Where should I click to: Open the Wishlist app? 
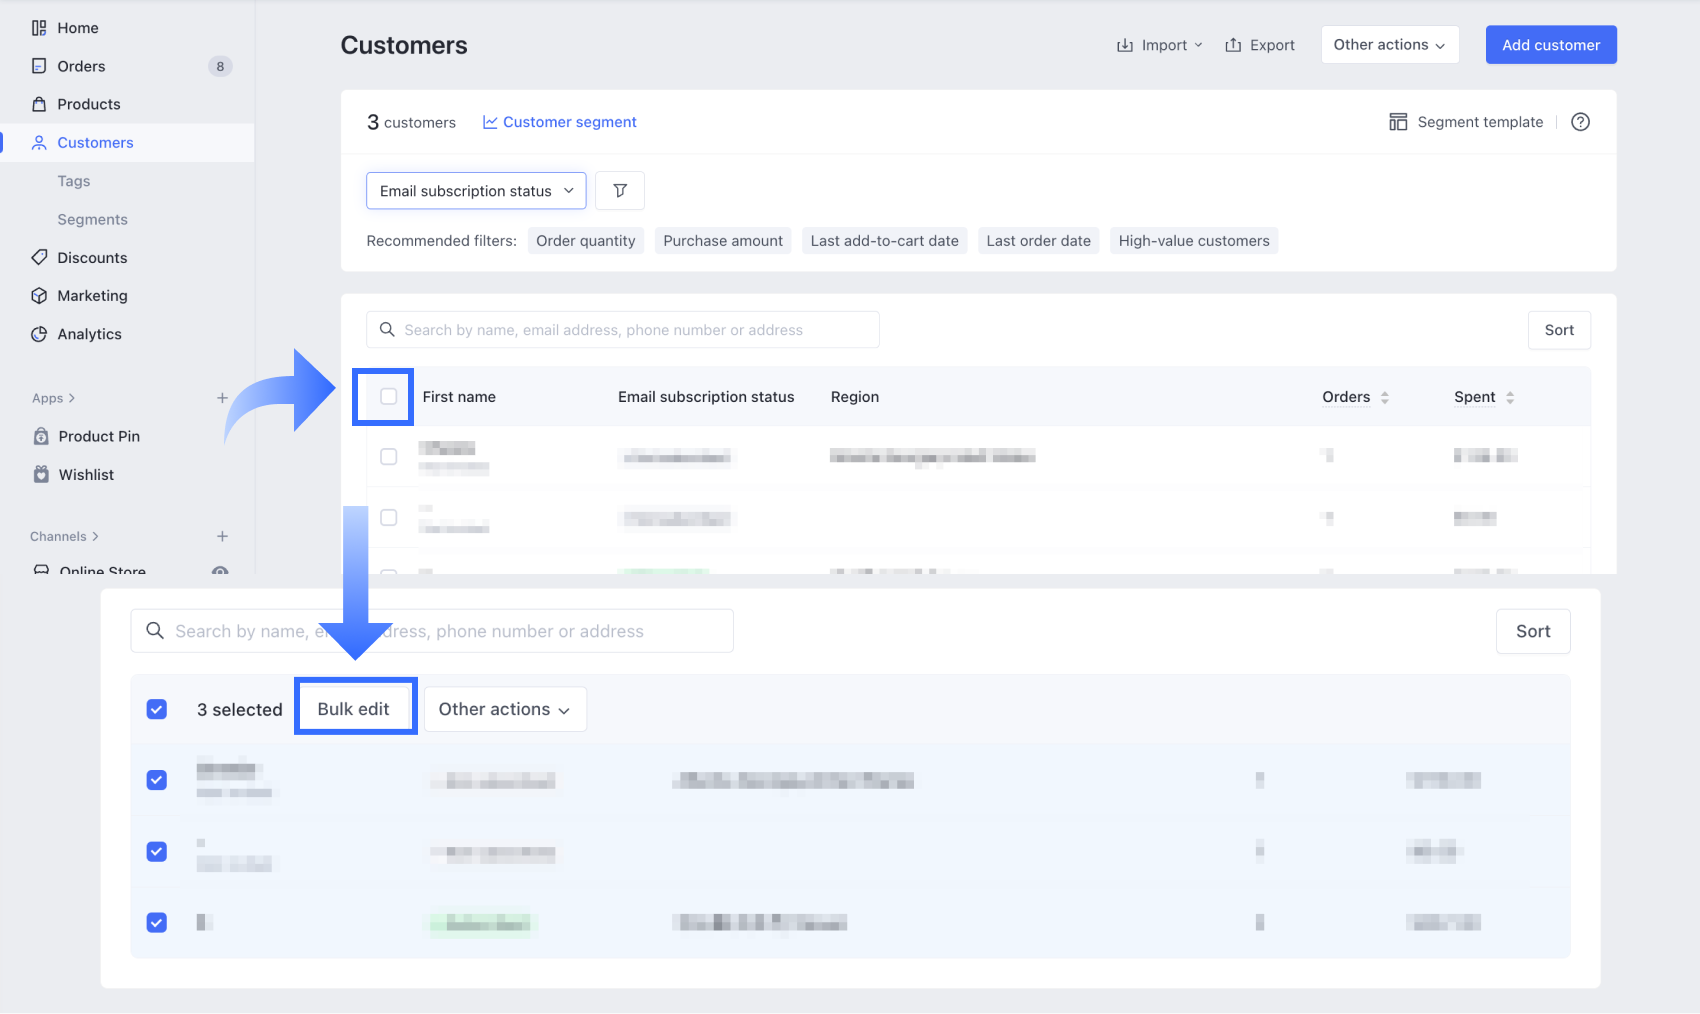pos(86,475)
